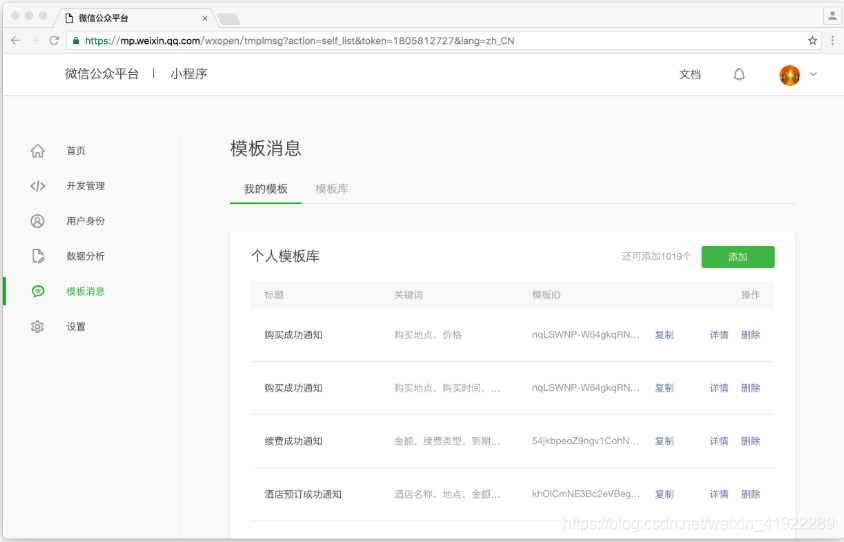Click the 酒店预订成功通知 title cell

point(303,494)
